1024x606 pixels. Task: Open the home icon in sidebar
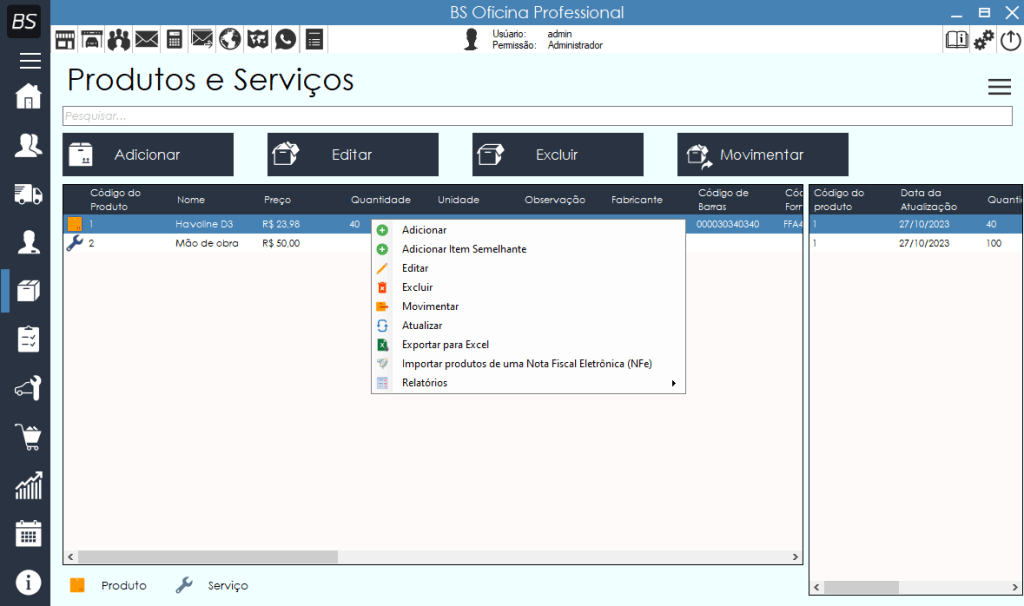28,97
